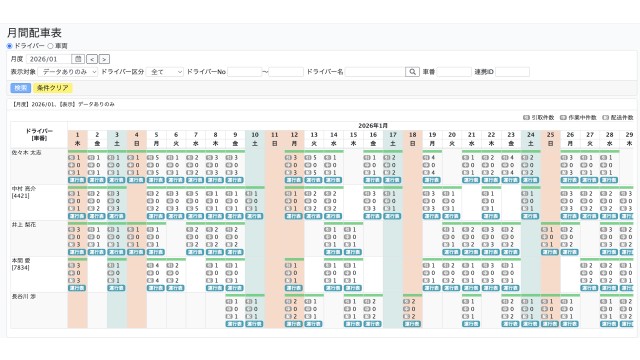Click pickup count icon for 本間 [7834] day 20
Image resolution: width=640 pixels, height=360 pixels.
pyautogui.click(x=446, y=265)
